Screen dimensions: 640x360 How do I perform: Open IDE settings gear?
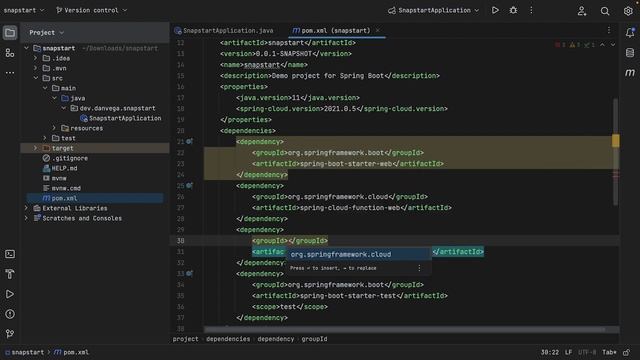click(628, 11)
